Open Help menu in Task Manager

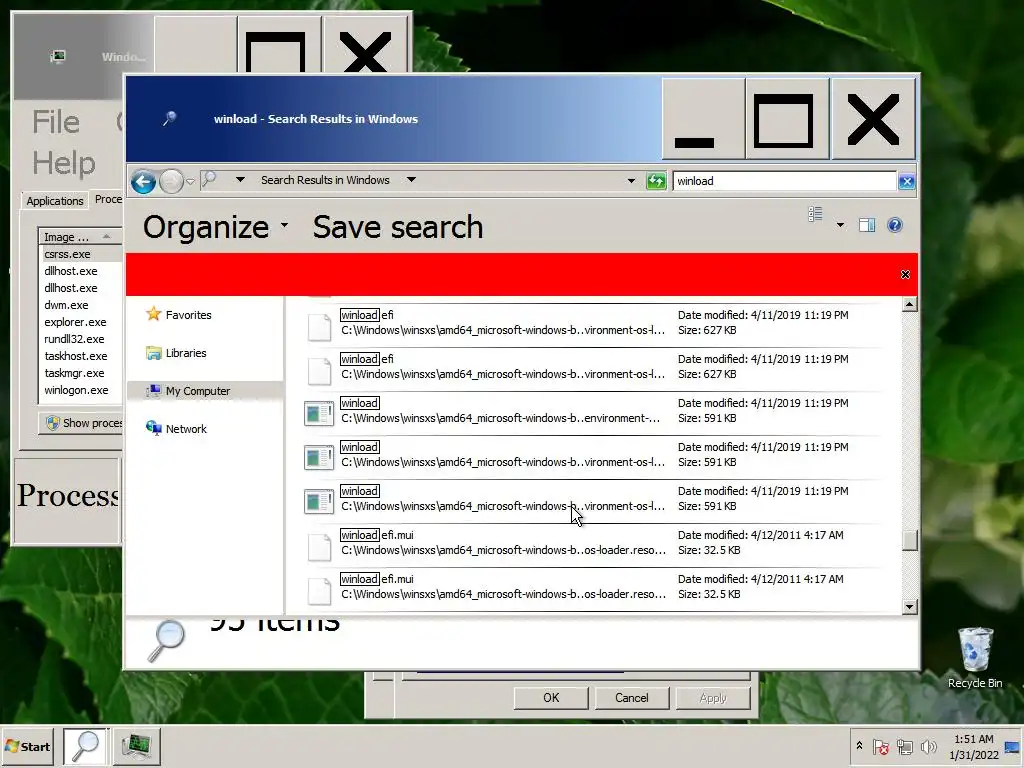click(x=63, y=163)
